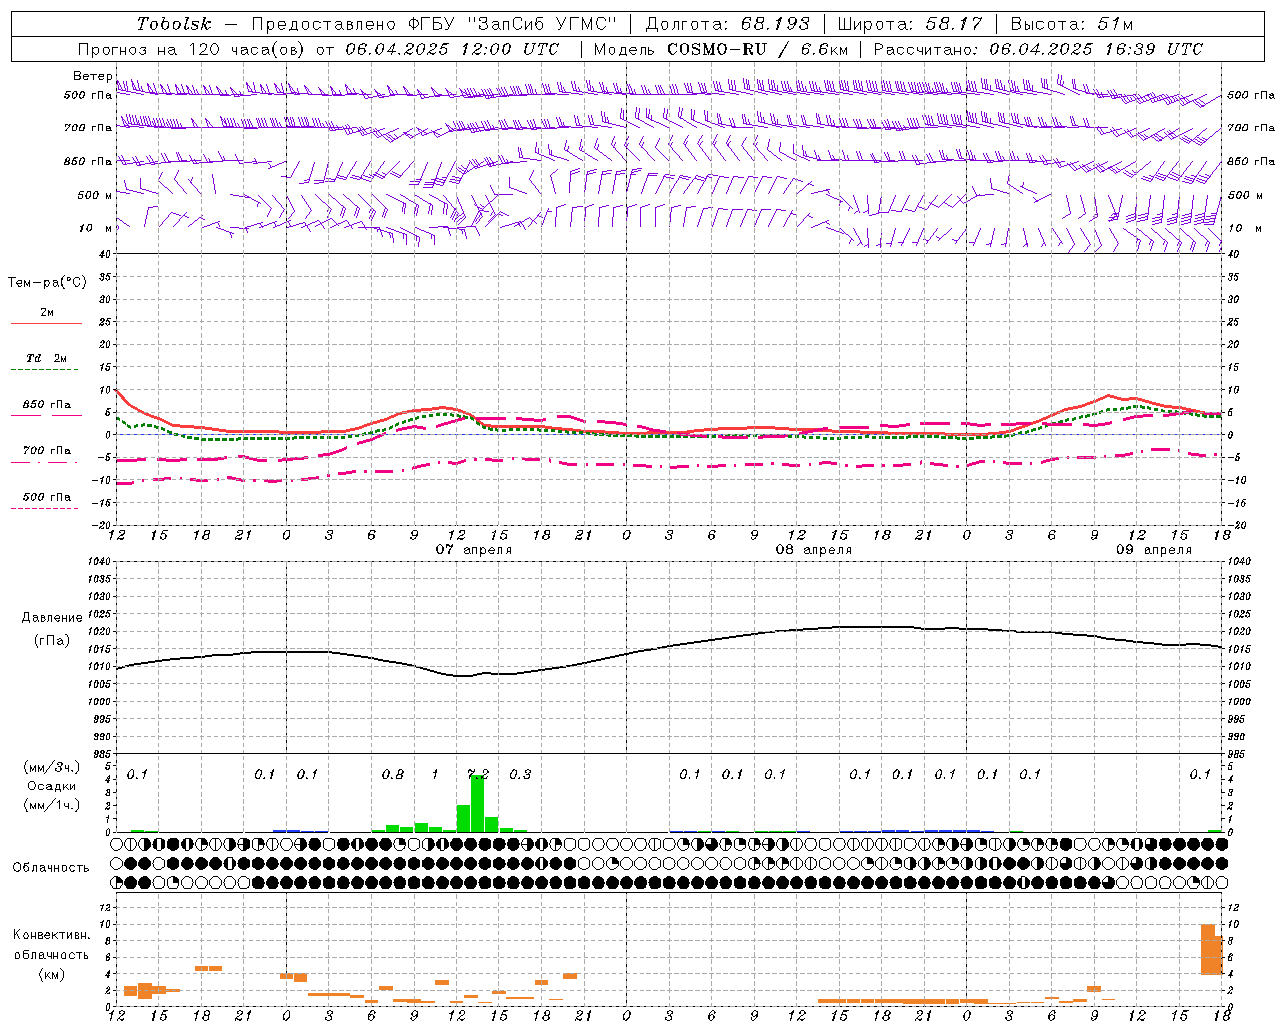Select the "07 апреля" date label

click(474, 550)
